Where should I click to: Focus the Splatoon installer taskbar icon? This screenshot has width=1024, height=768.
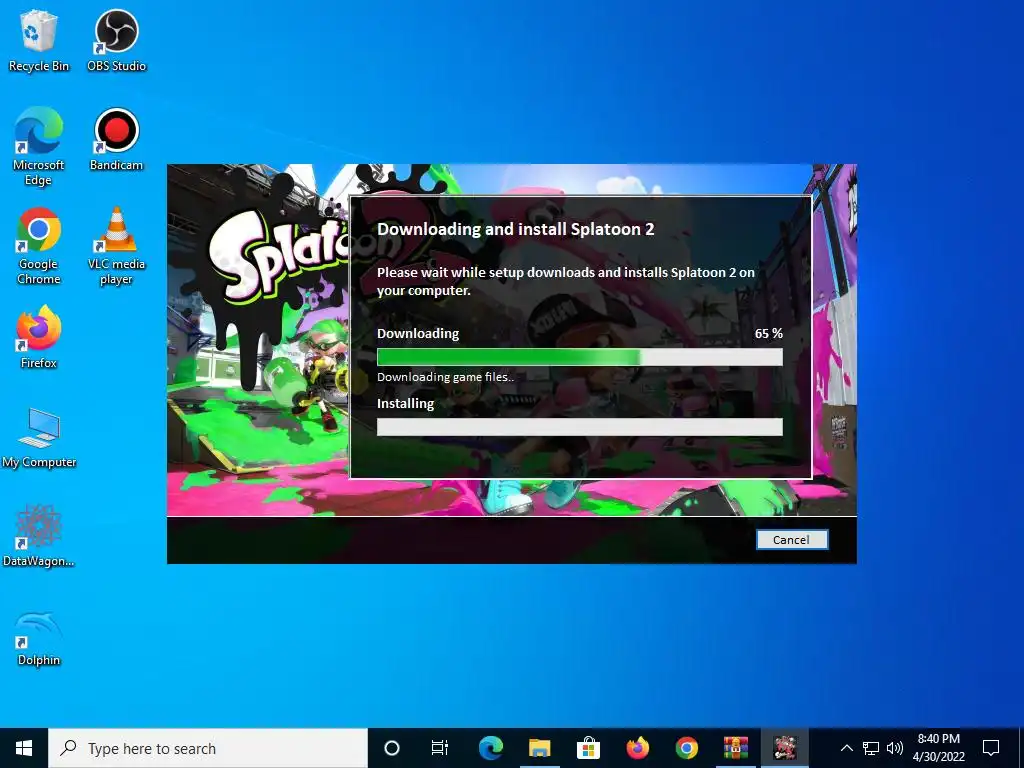785,748
